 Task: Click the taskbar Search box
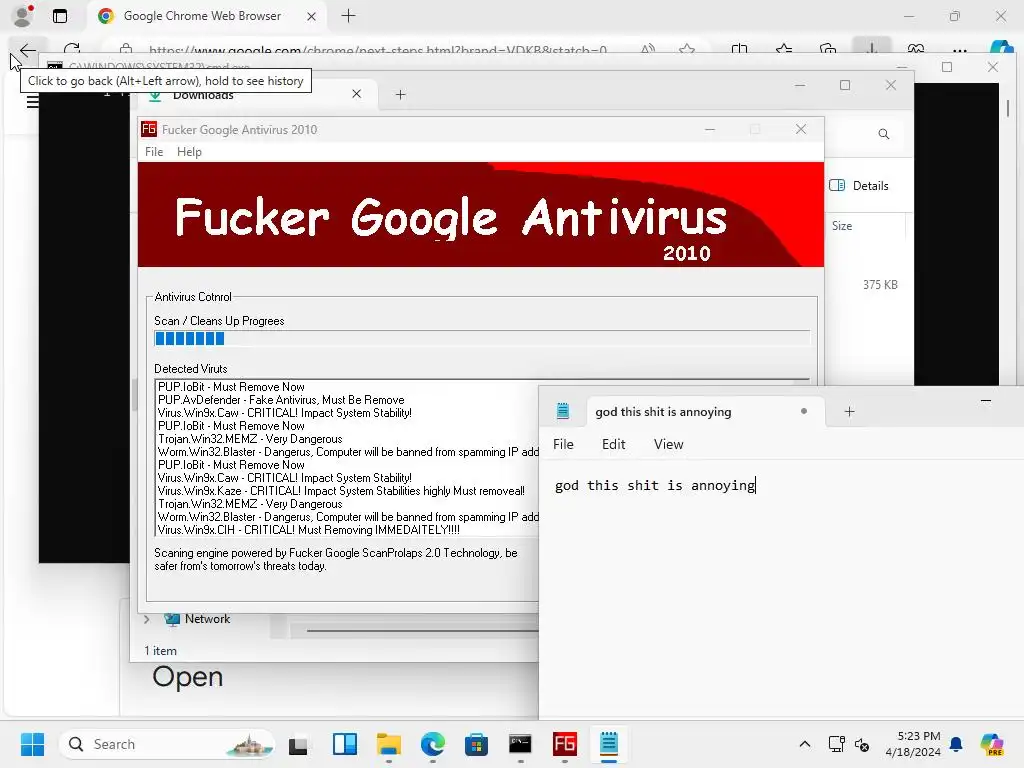[167, 744]
